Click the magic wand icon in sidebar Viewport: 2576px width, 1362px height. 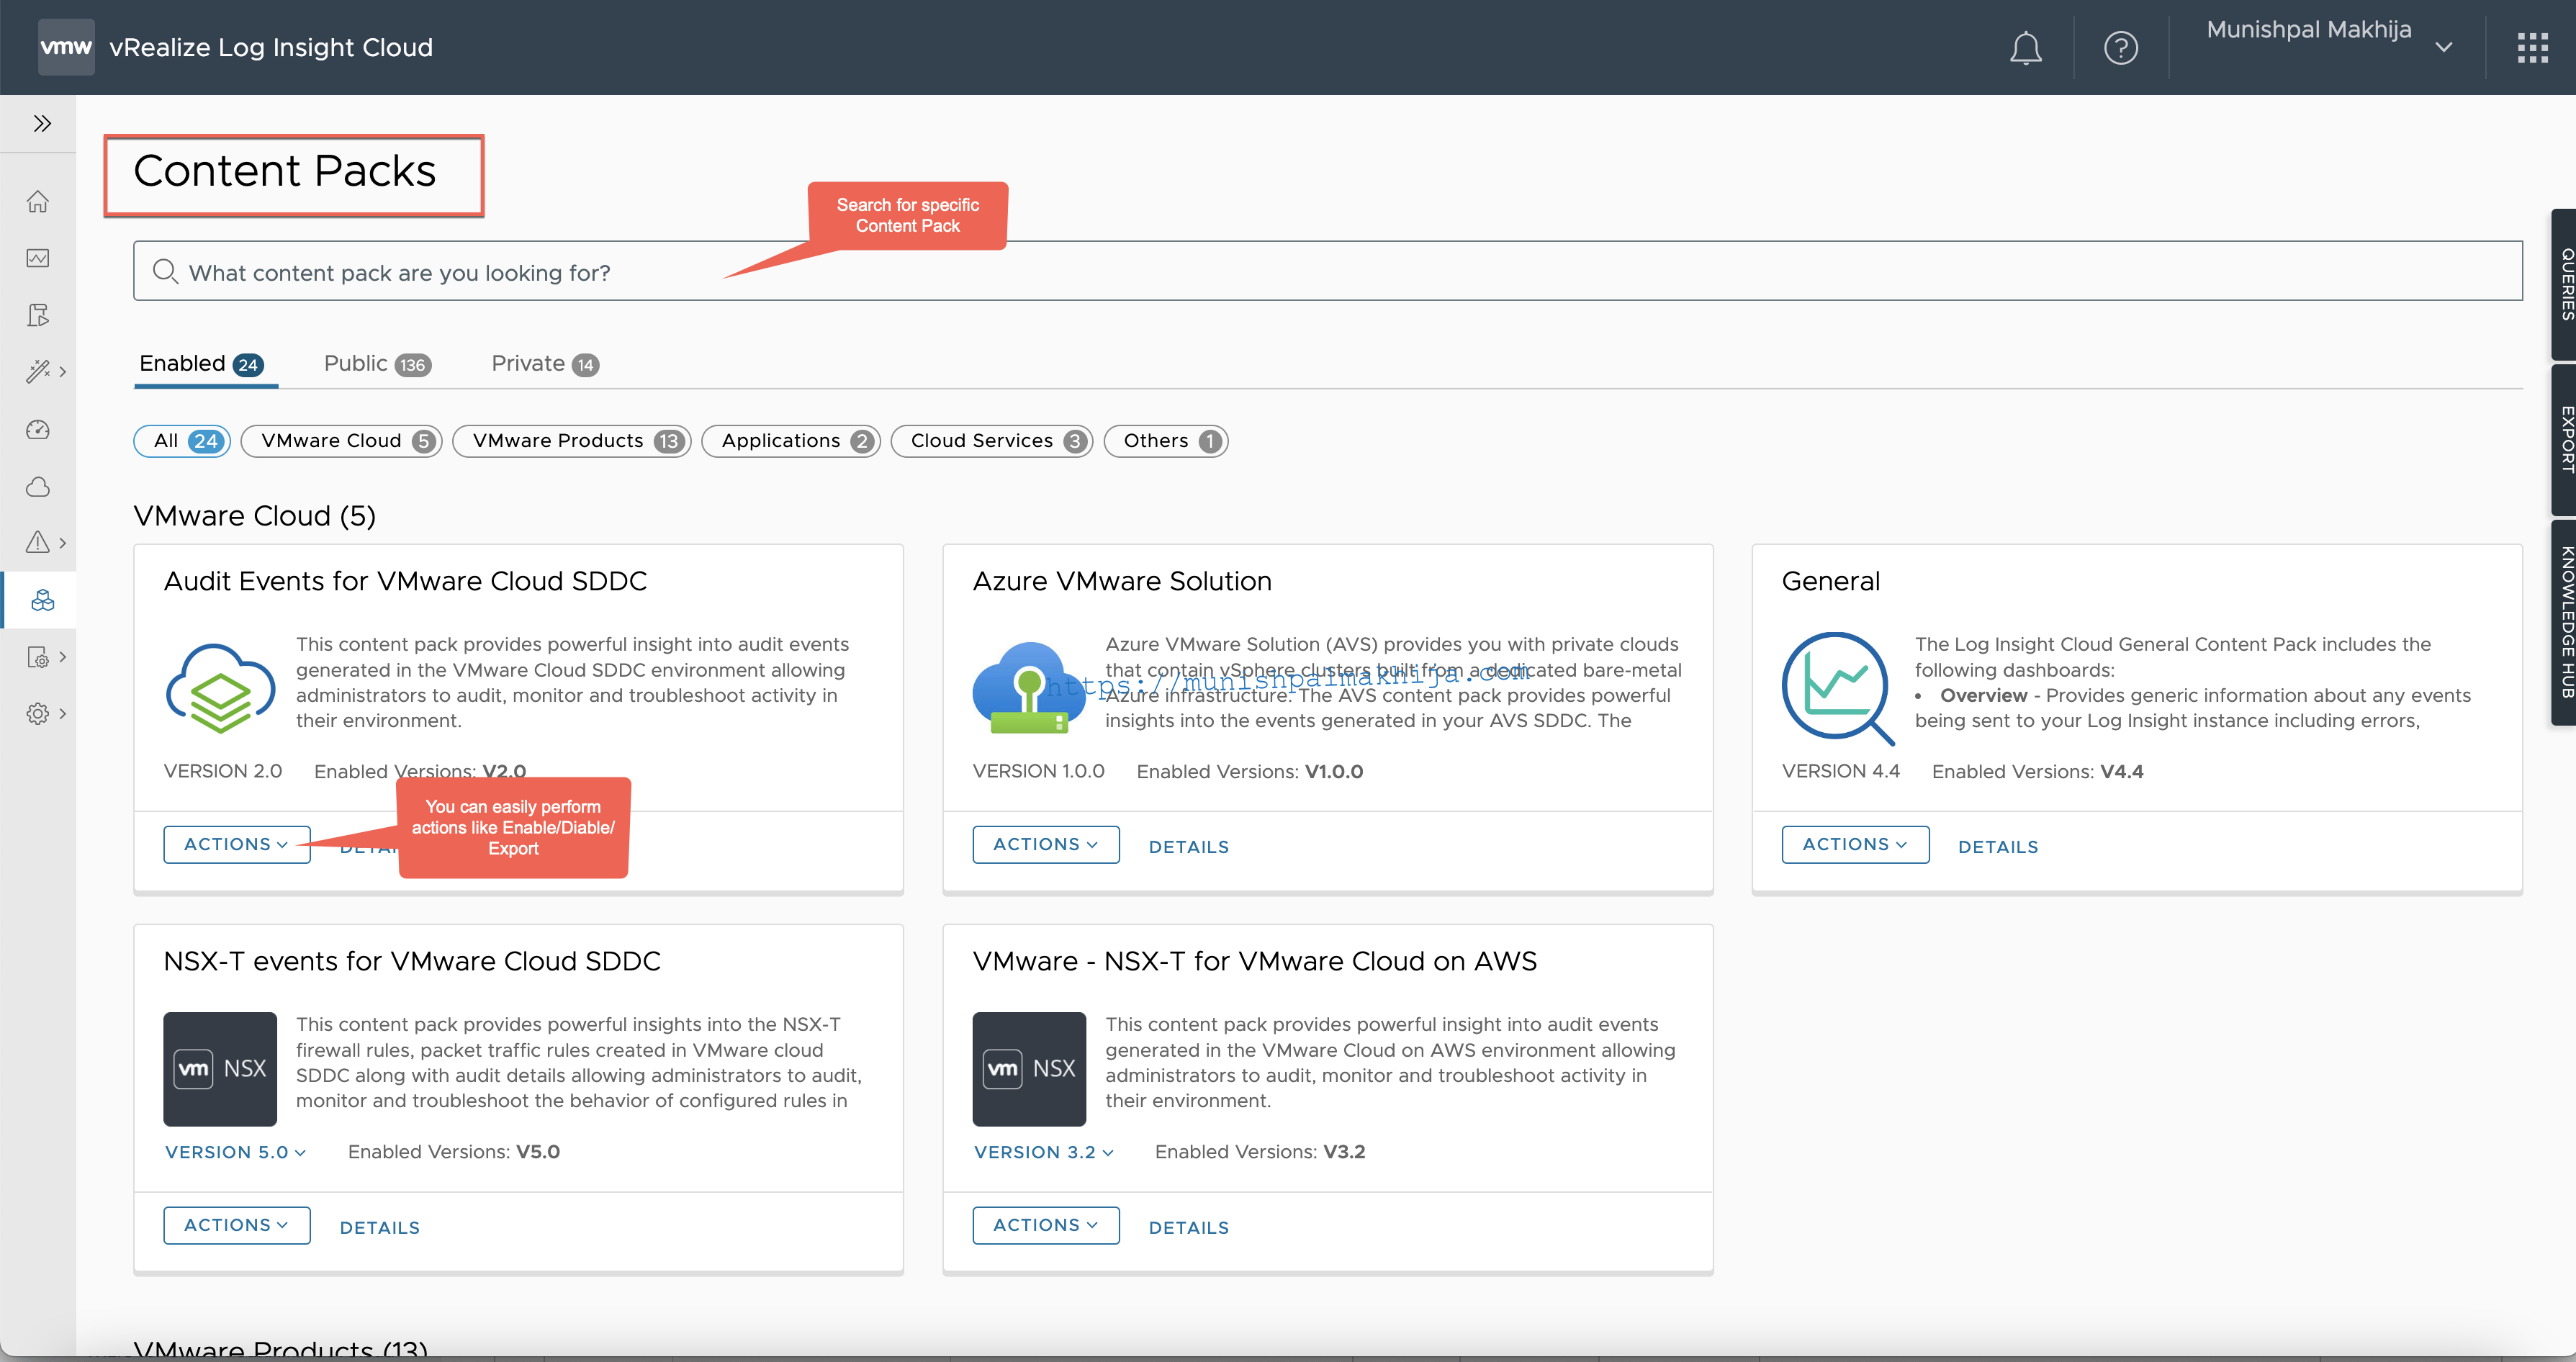pyautogui.click(x=38, y=372)
